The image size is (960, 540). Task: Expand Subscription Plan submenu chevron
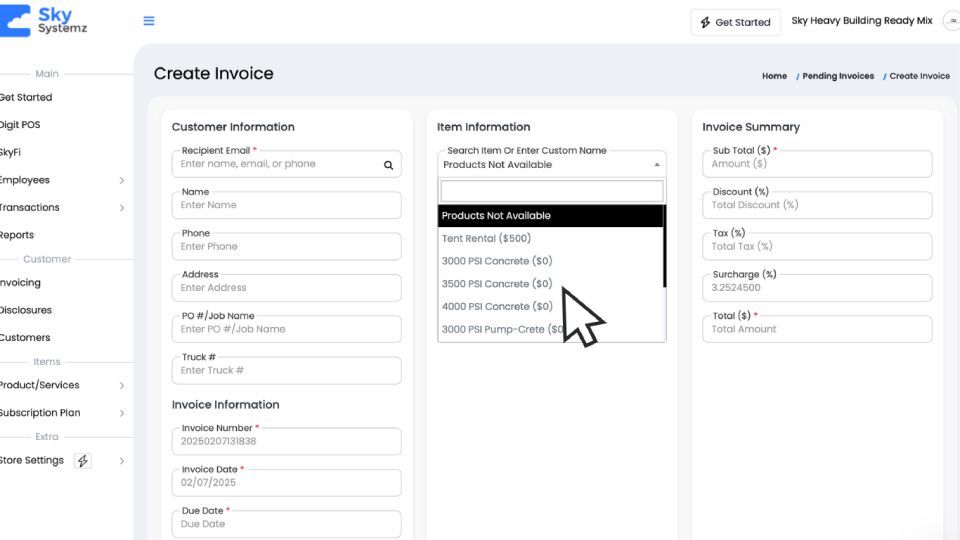coord(122,413)
